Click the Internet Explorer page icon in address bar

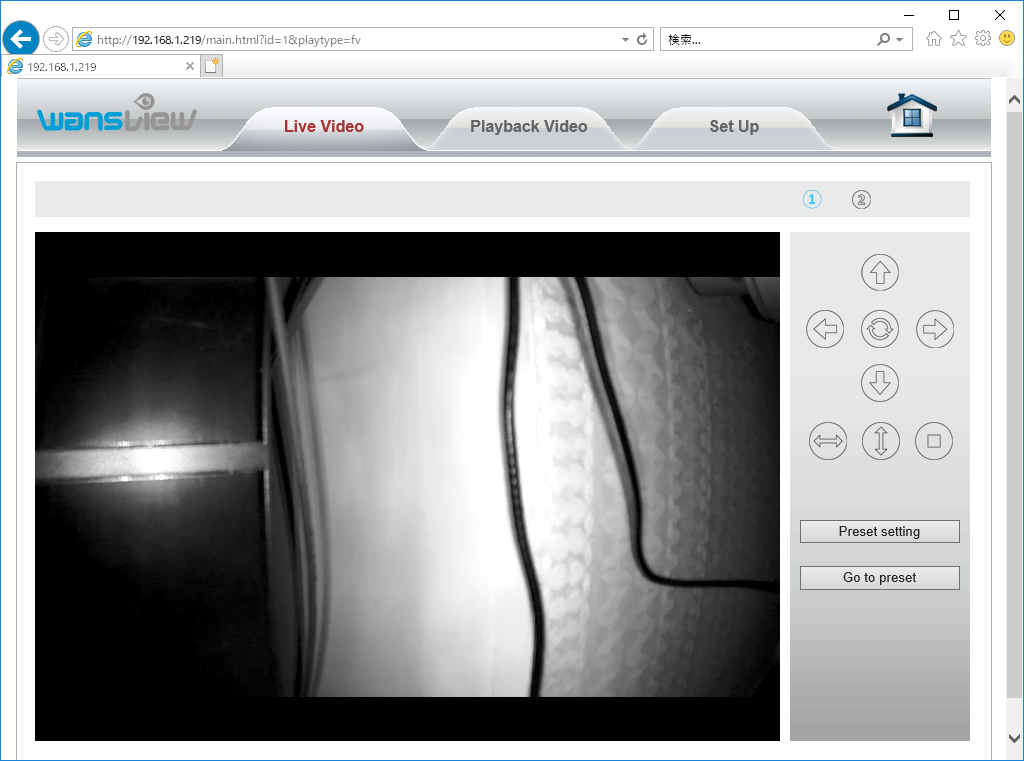coord(84,39)
